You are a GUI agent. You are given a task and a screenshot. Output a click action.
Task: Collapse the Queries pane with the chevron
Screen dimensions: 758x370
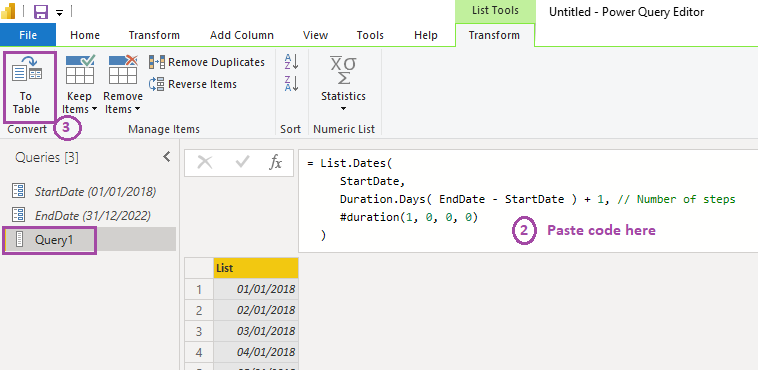coord(167,157)
